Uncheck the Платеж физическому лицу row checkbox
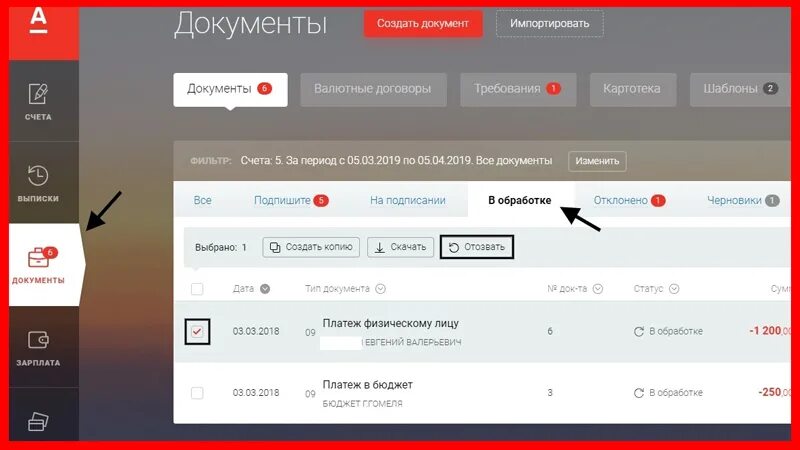Screen dimensions: 800x450 (197, 332)
